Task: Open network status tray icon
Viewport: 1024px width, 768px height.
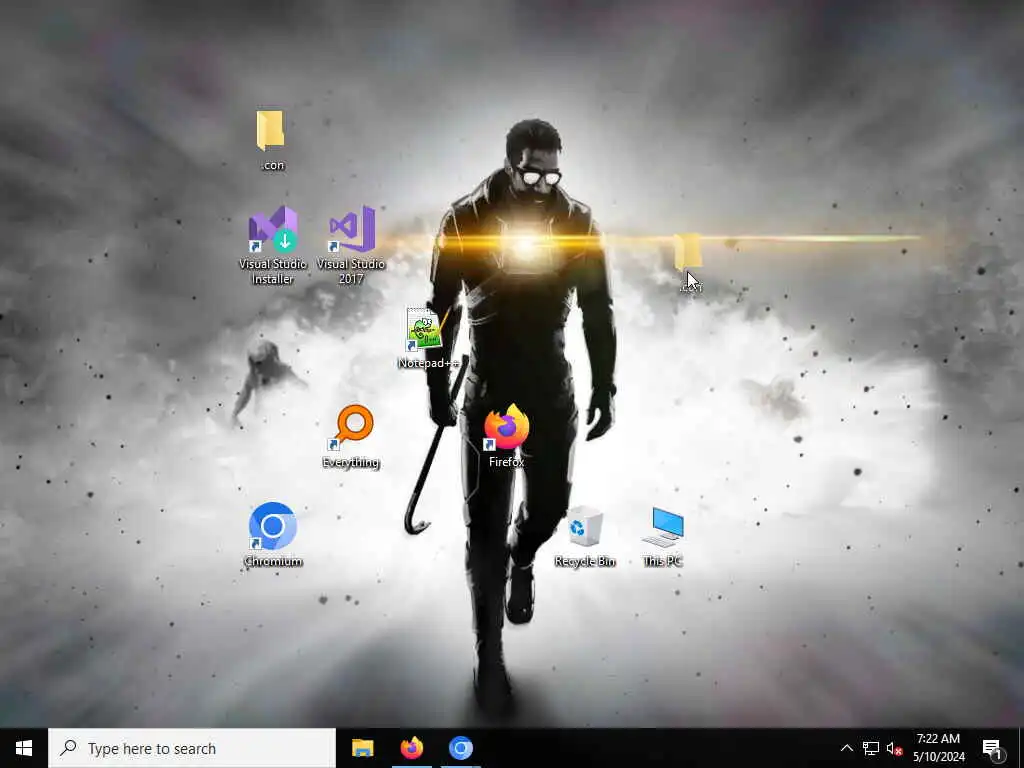Action: click(871, 748)
